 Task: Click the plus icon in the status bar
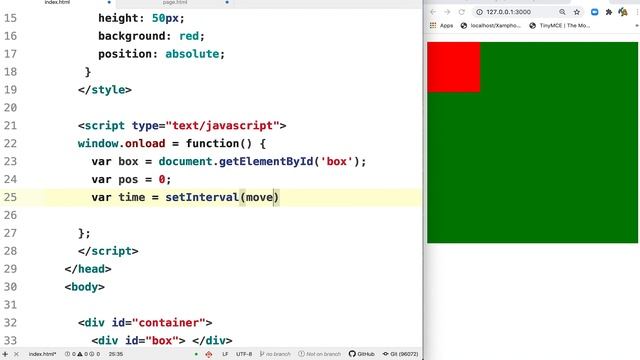(5, 354)
